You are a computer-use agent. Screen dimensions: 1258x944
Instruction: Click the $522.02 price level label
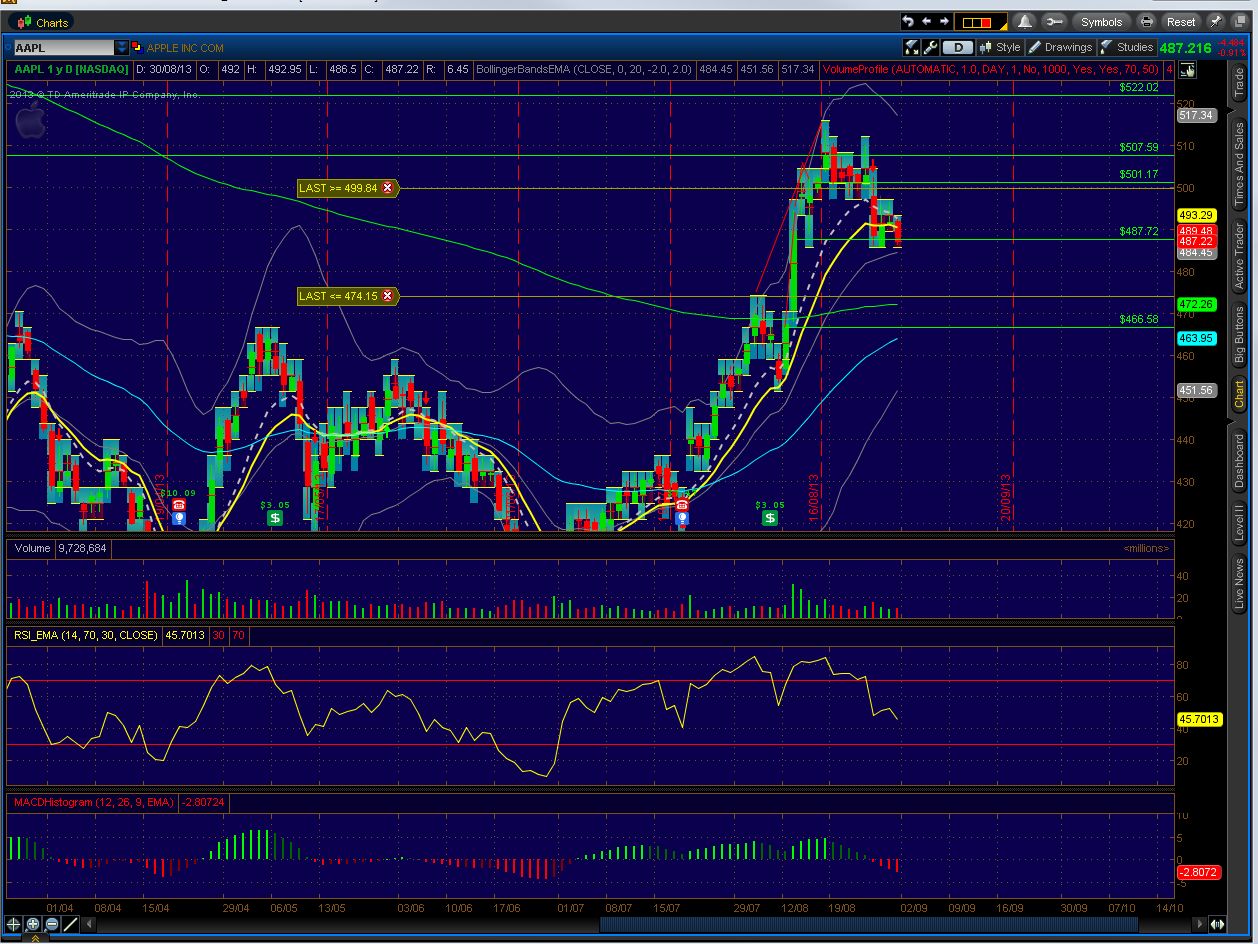[x=1139, y=87]
